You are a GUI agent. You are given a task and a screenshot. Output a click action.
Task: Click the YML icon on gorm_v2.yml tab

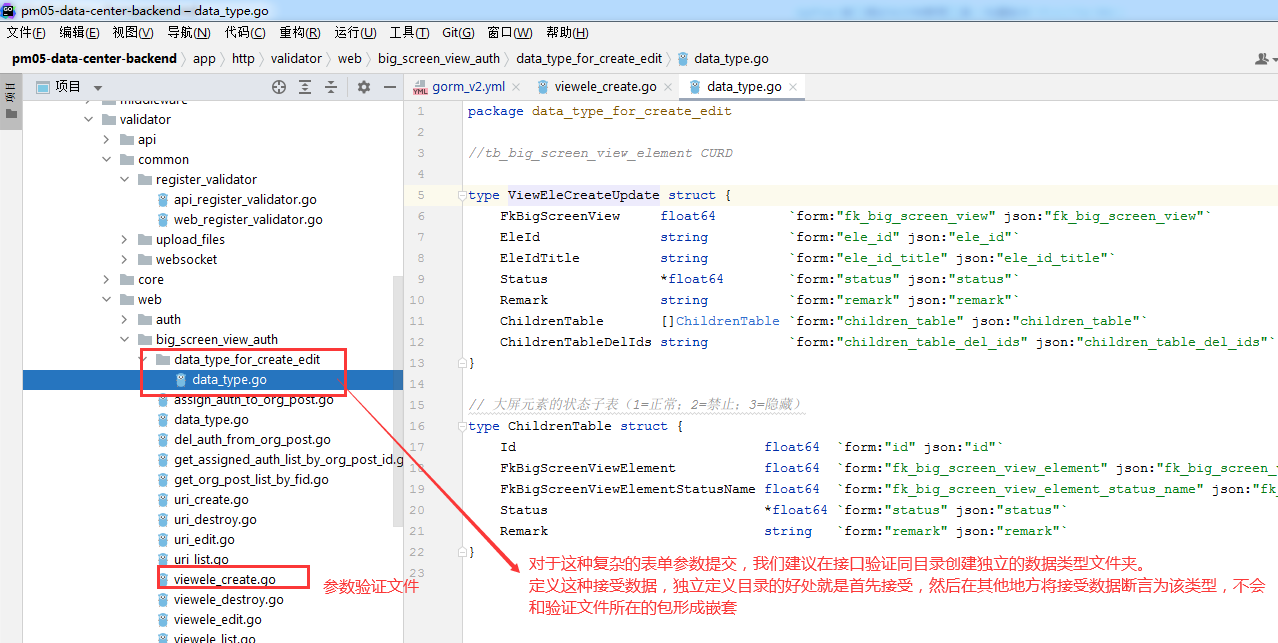tap(420, 87)
